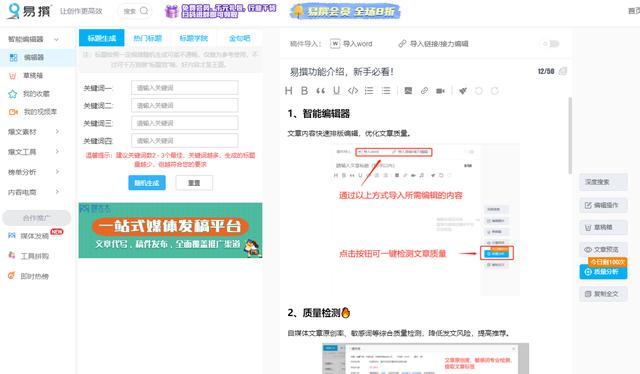This screenshot has height=374, width=640.
Task: Click the 关键词二 input field
Action: tap(184, 105)
